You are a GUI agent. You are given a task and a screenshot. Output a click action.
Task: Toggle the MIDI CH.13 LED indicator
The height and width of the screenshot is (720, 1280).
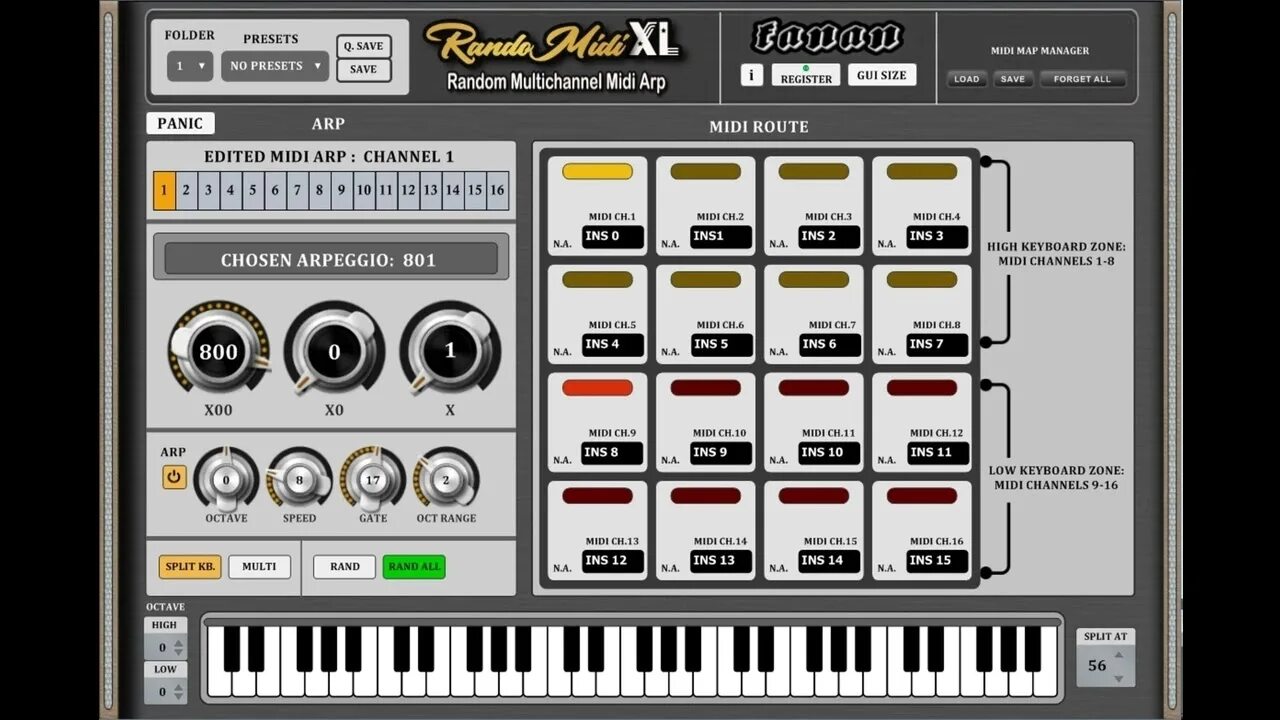click(597, 495)
